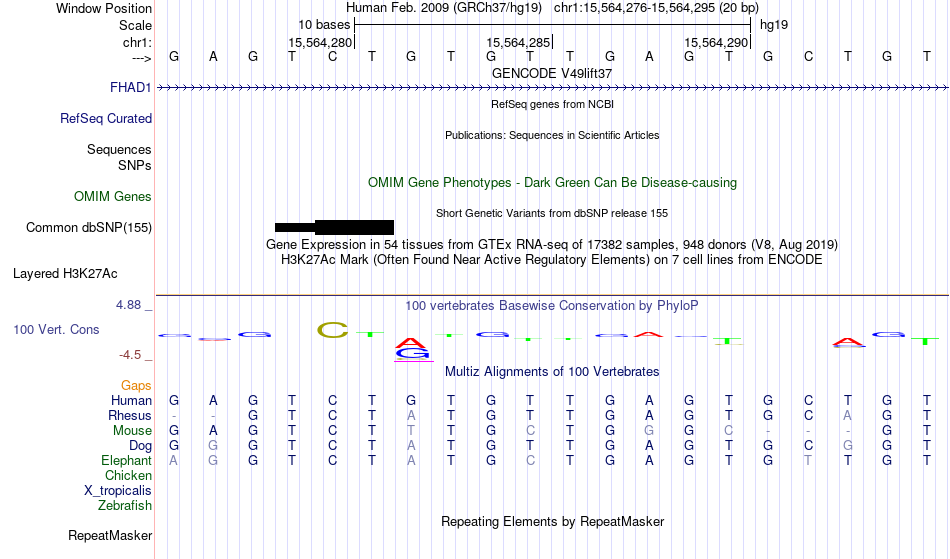Click 100 vertebrates Basewise Conservation by PhyloP title

[552, 306]
